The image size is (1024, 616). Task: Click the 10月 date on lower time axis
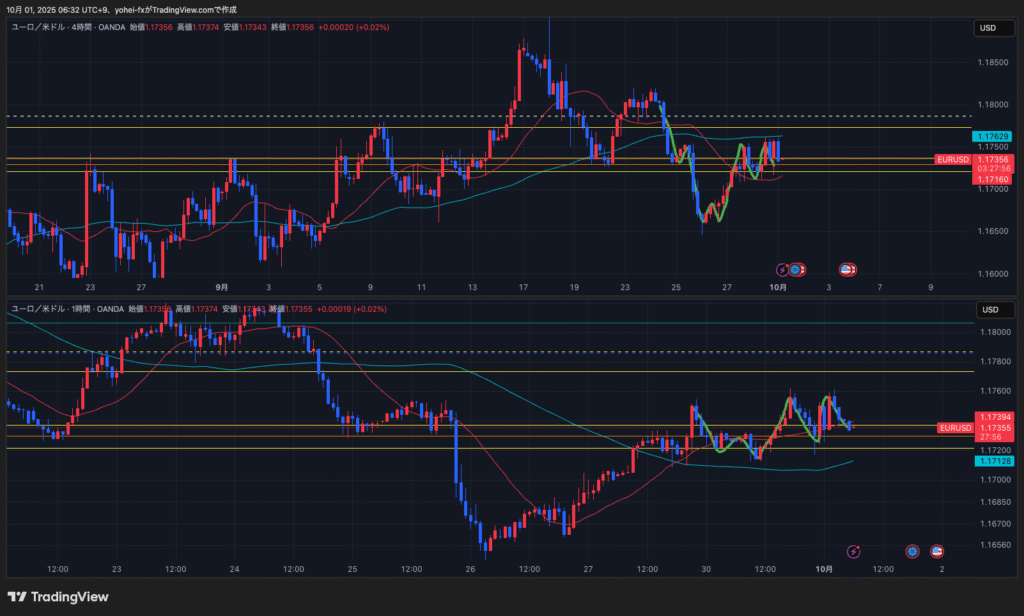(x=823, y=568)
